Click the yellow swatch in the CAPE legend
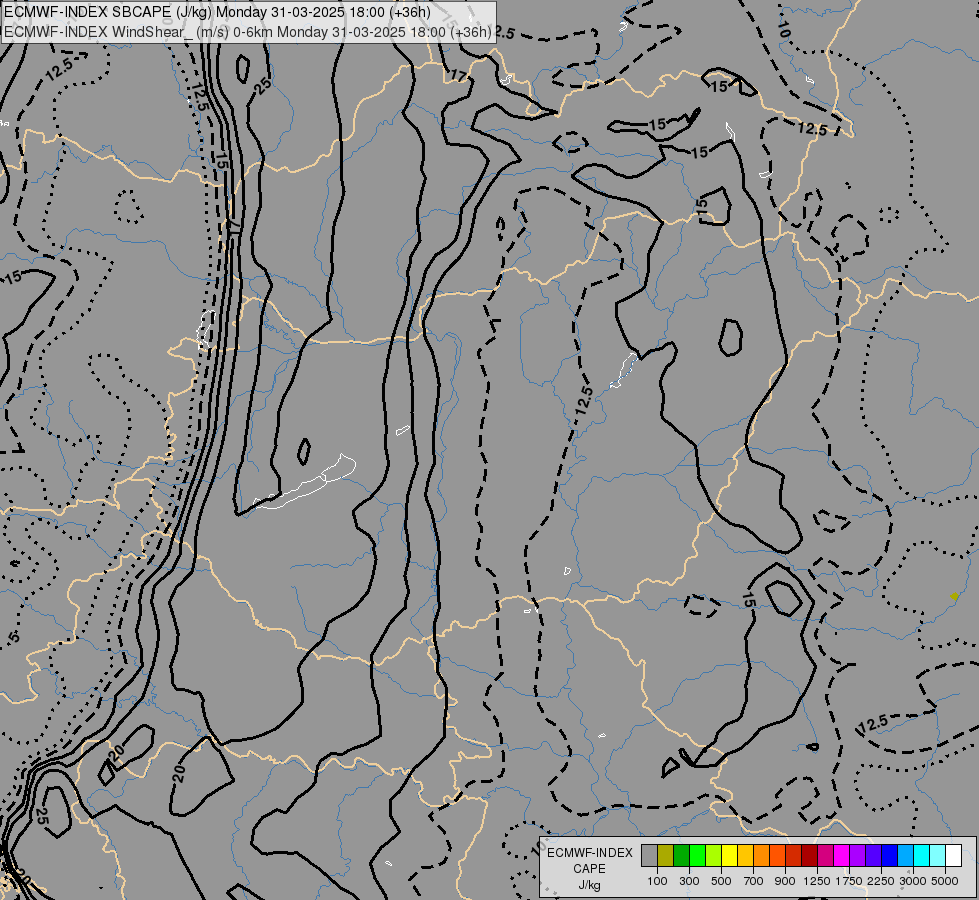This screenshot has width=979, height=900. (x=729, y=855)
